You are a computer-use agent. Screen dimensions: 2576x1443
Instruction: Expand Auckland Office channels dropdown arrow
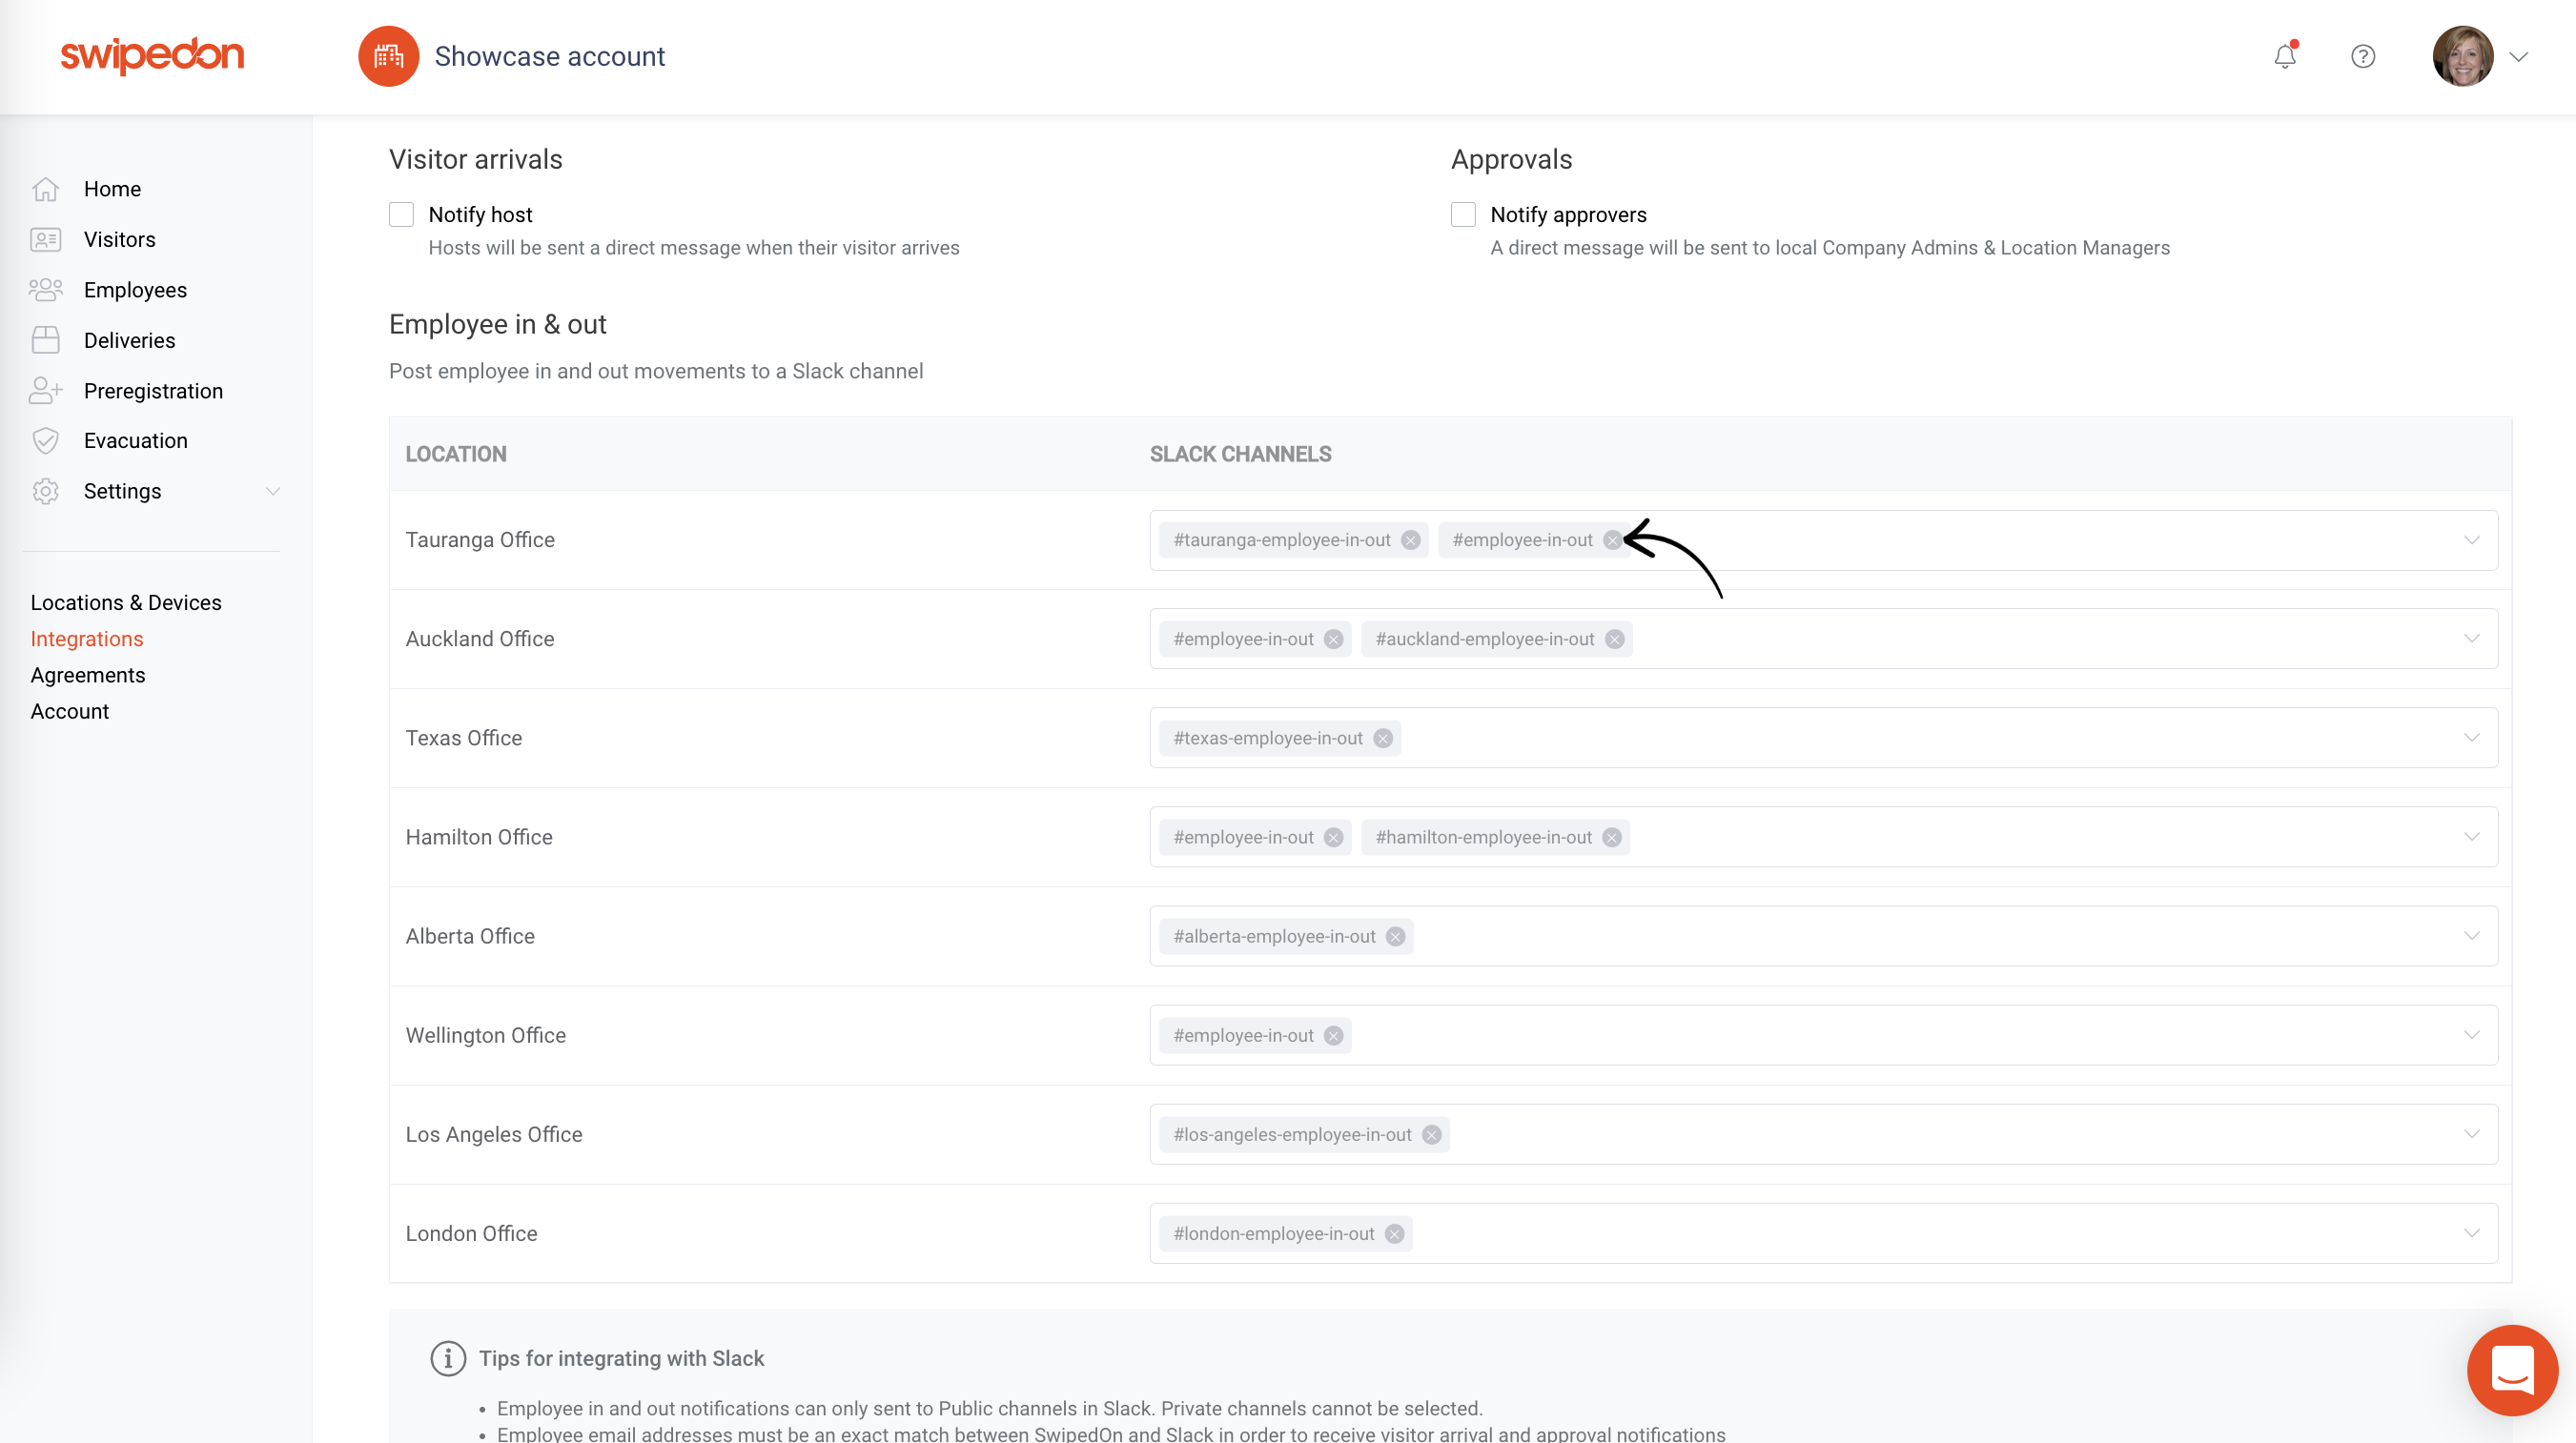pyautogui.click(x=2471, y=639)
